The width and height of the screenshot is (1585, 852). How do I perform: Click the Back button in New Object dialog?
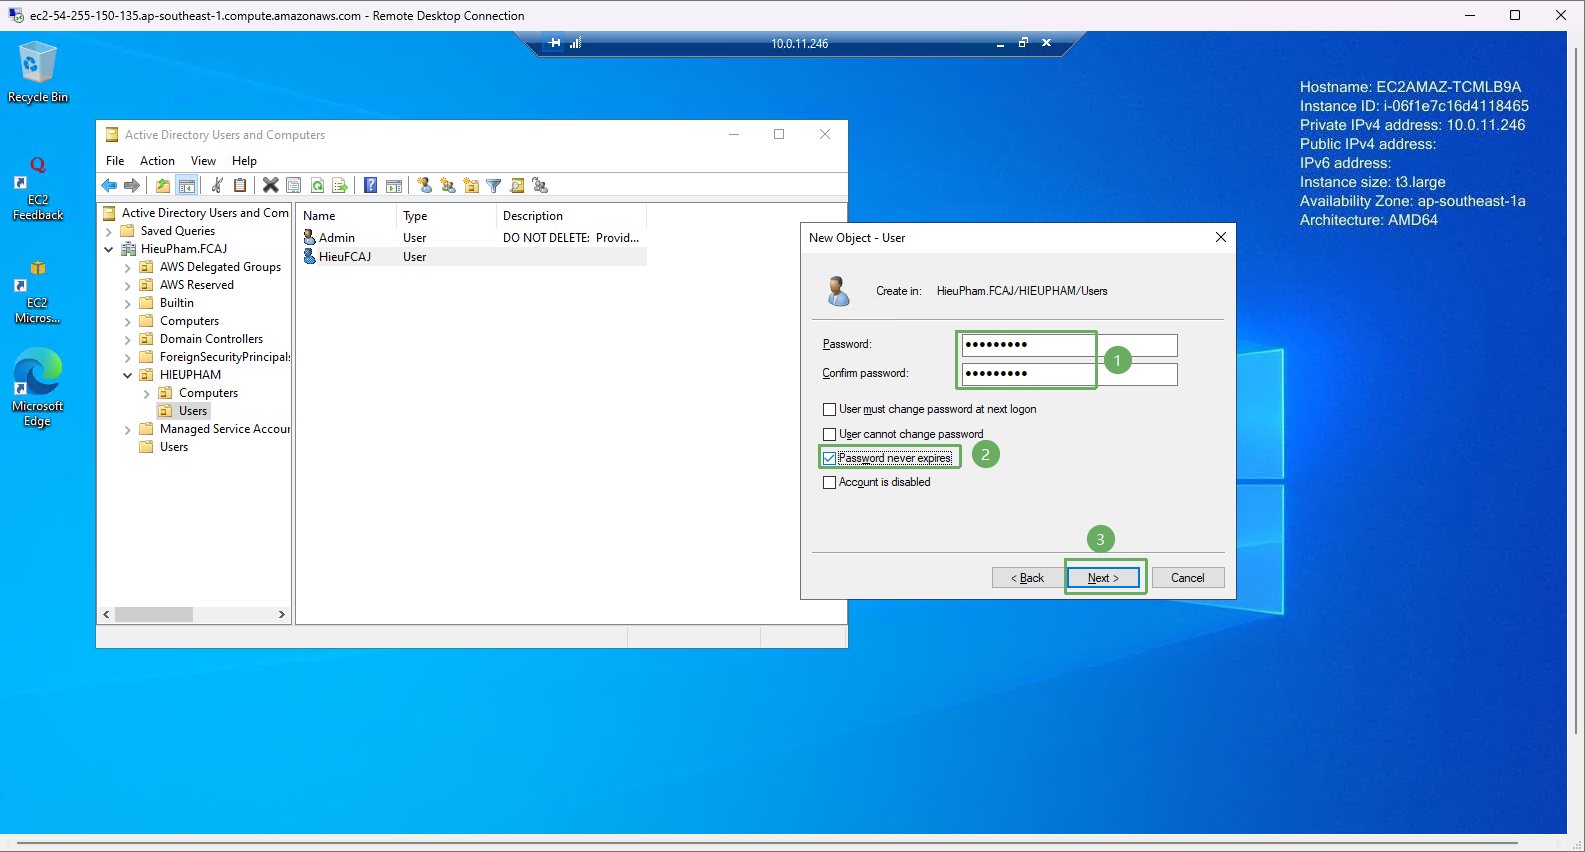pos(1027,578)
